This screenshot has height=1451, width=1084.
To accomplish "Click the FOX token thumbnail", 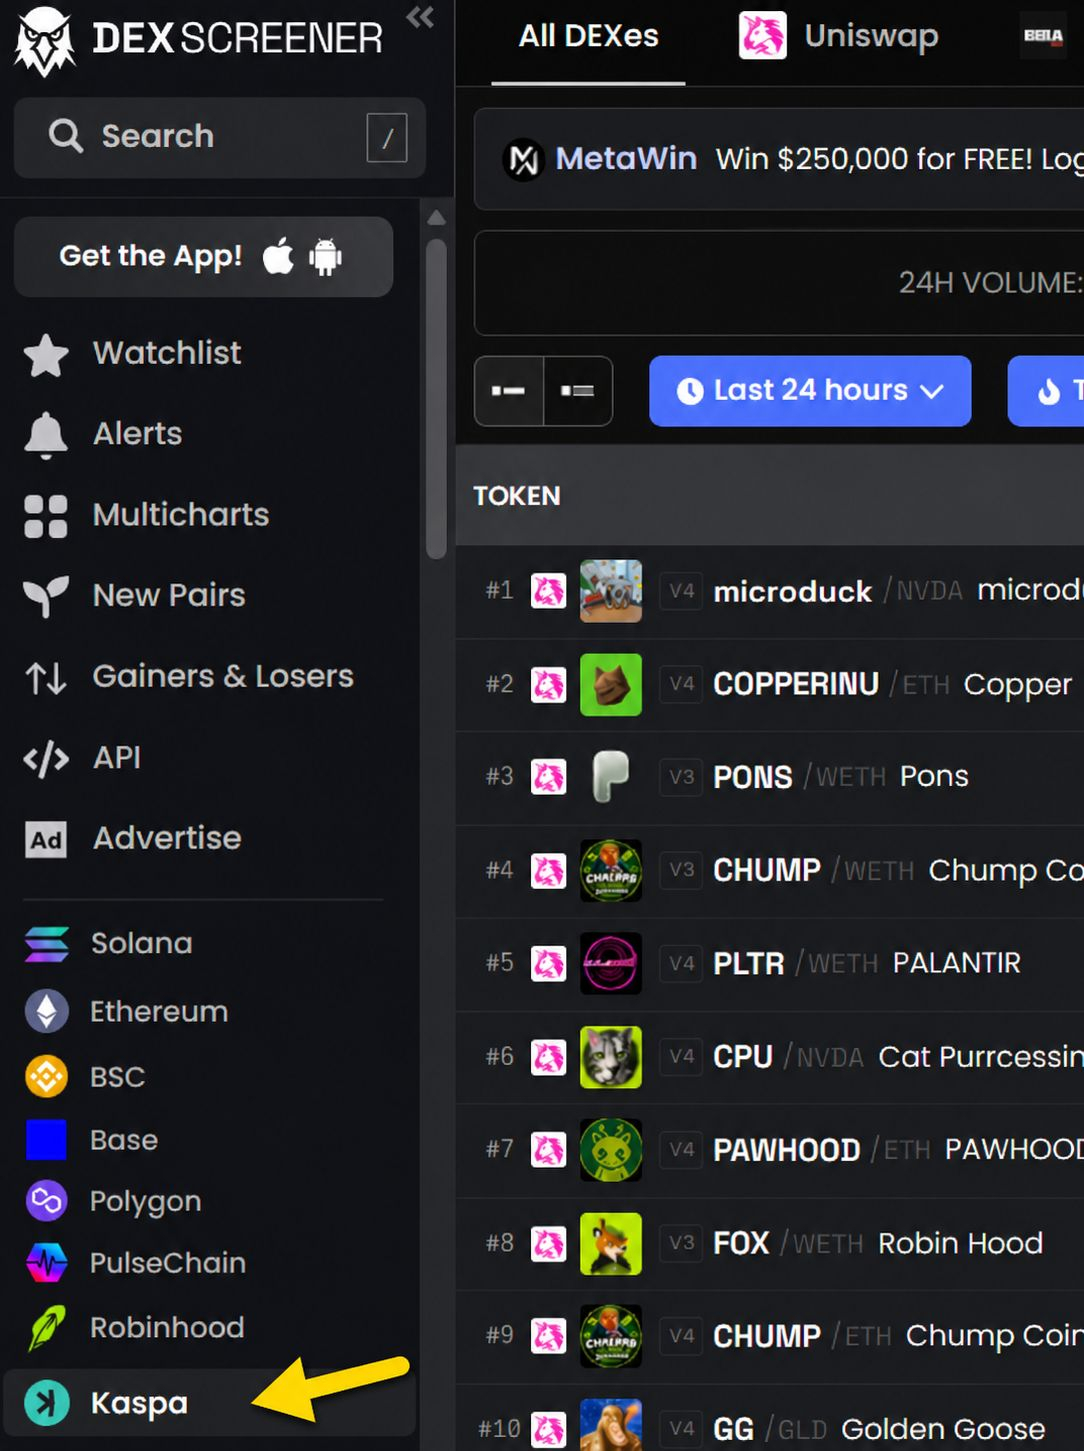I will (611, 1243).
